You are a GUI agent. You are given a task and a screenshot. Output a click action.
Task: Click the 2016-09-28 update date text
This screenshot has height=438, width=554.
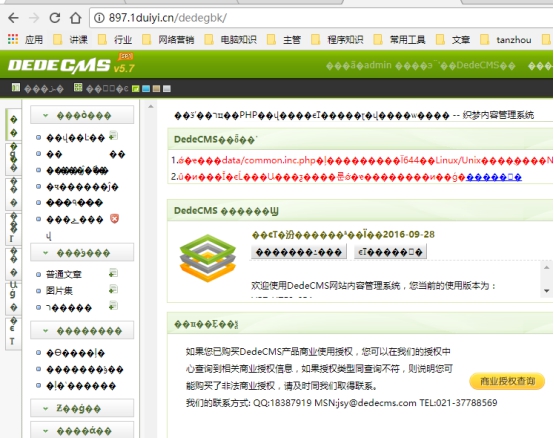tap(409, 234)
